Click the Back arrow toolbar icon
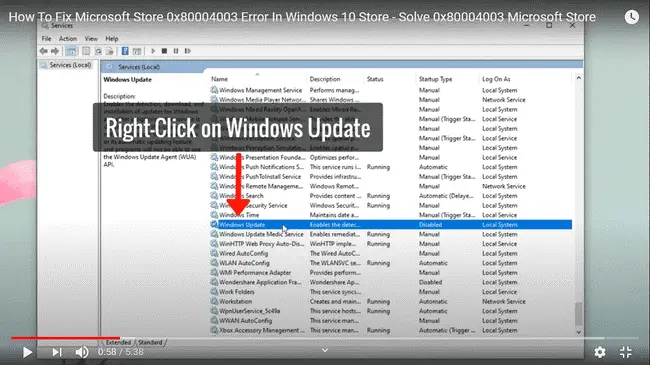The height and width of the screenshot is (365, 650). 44,51
